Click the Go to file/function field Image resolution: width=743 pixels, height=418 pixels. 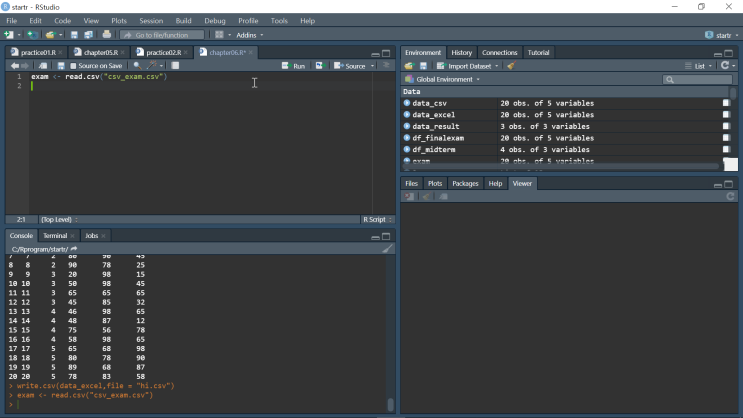point(162,35)
